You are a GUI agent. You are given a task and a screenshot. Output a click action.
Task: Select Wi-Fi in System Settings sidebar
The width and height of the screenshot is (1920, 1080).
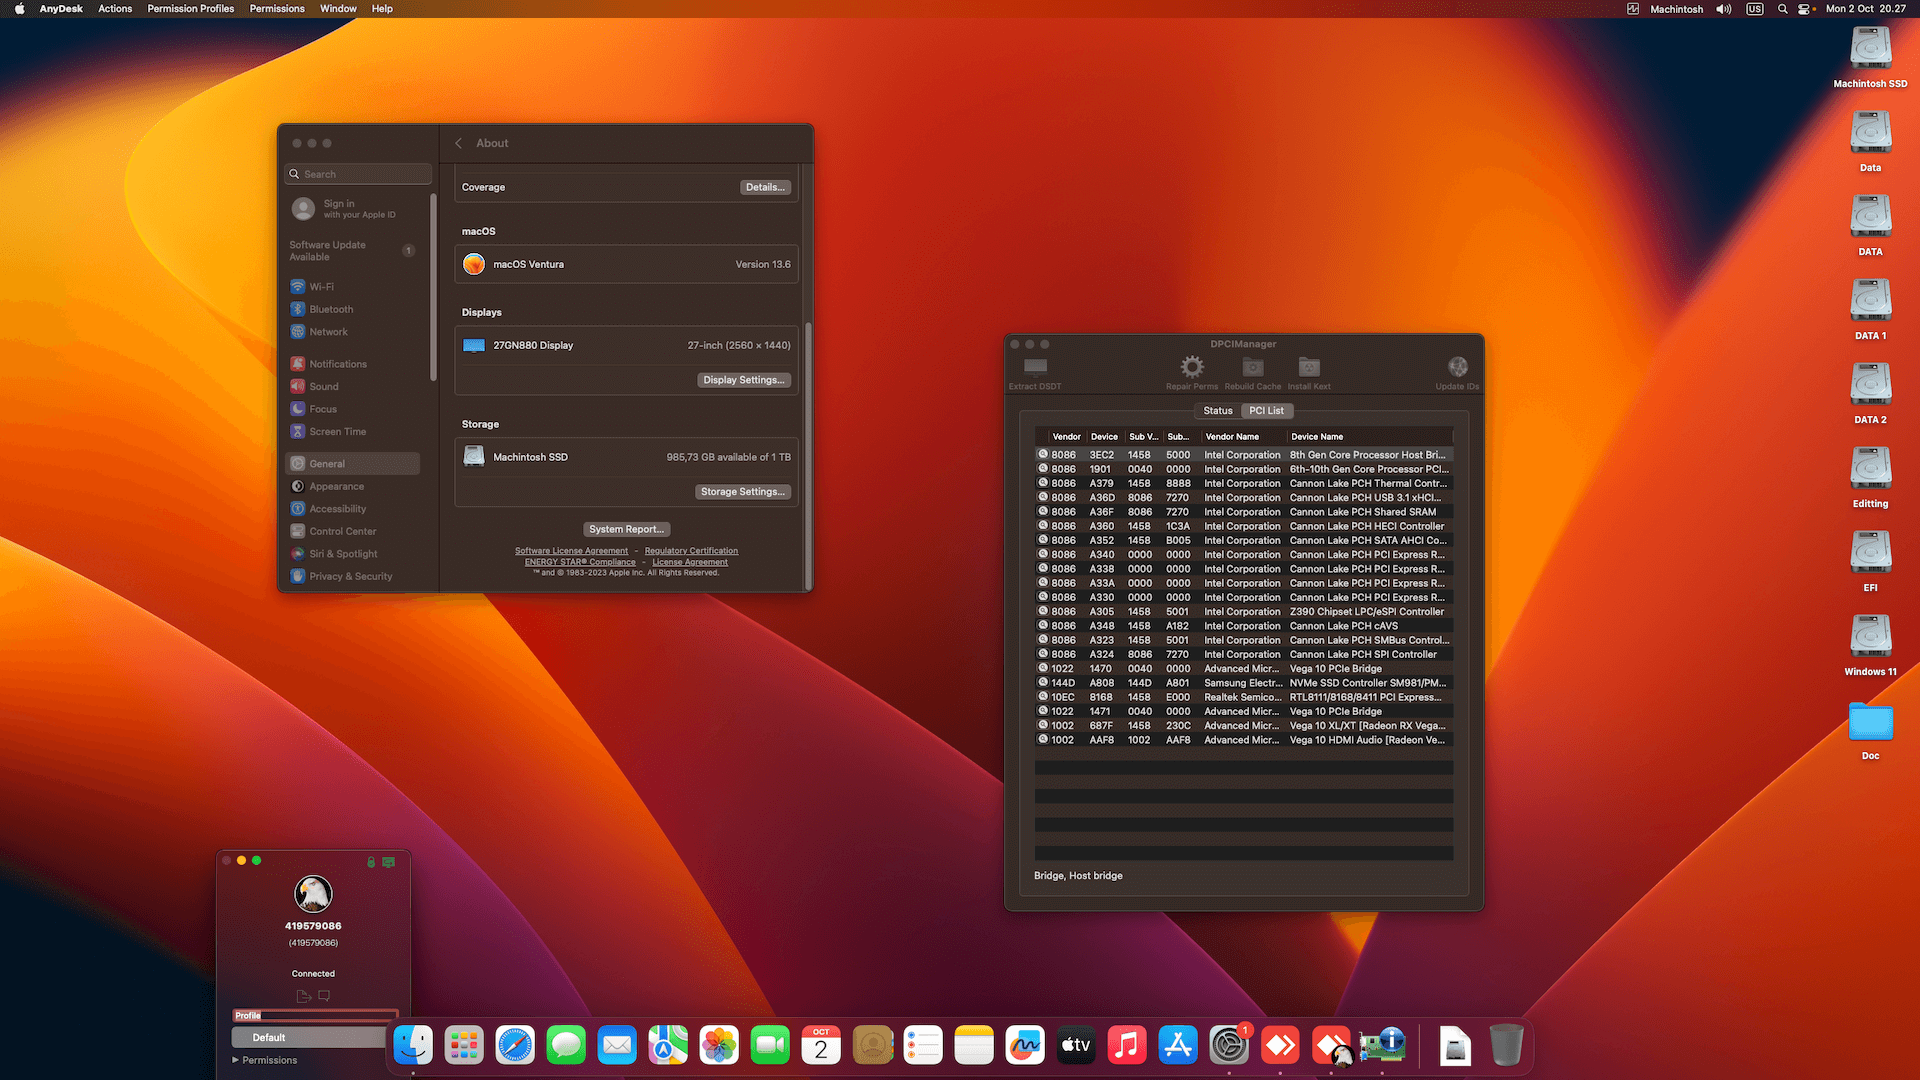coord(320,286)
